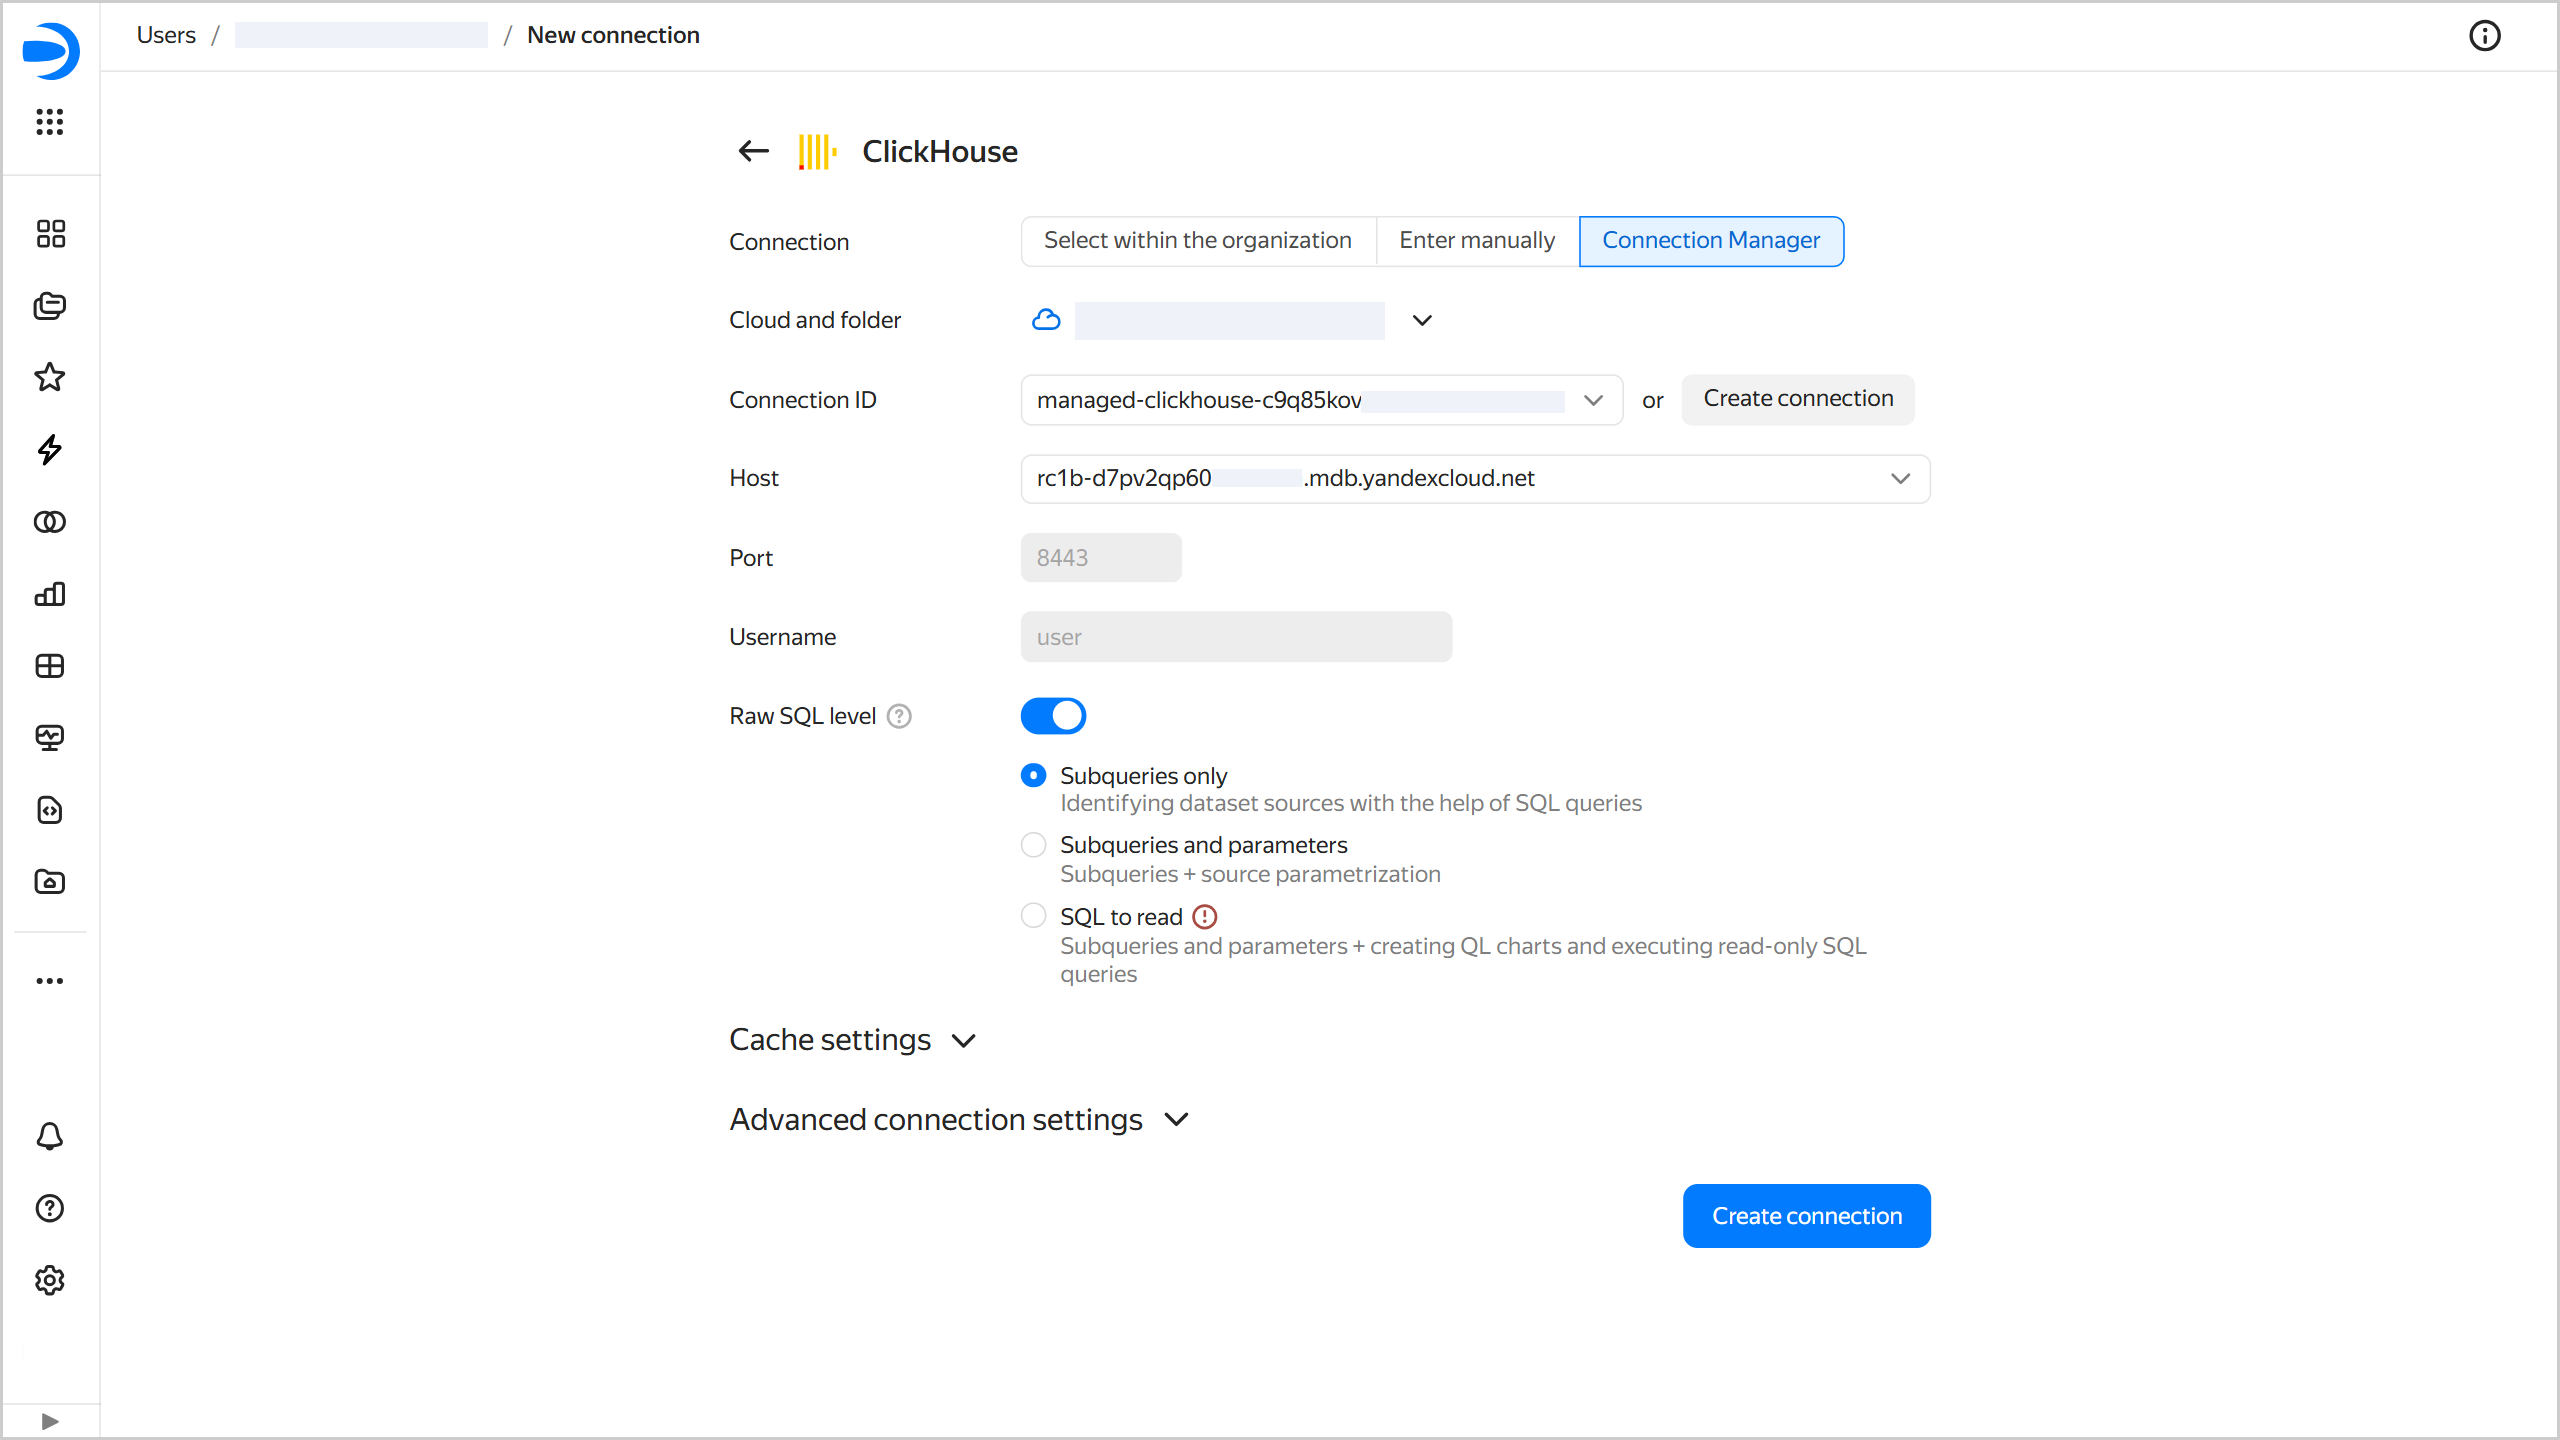Click the Connection ID label
Viewport: 2560px width, 1440px height.
tap(803, 400)
